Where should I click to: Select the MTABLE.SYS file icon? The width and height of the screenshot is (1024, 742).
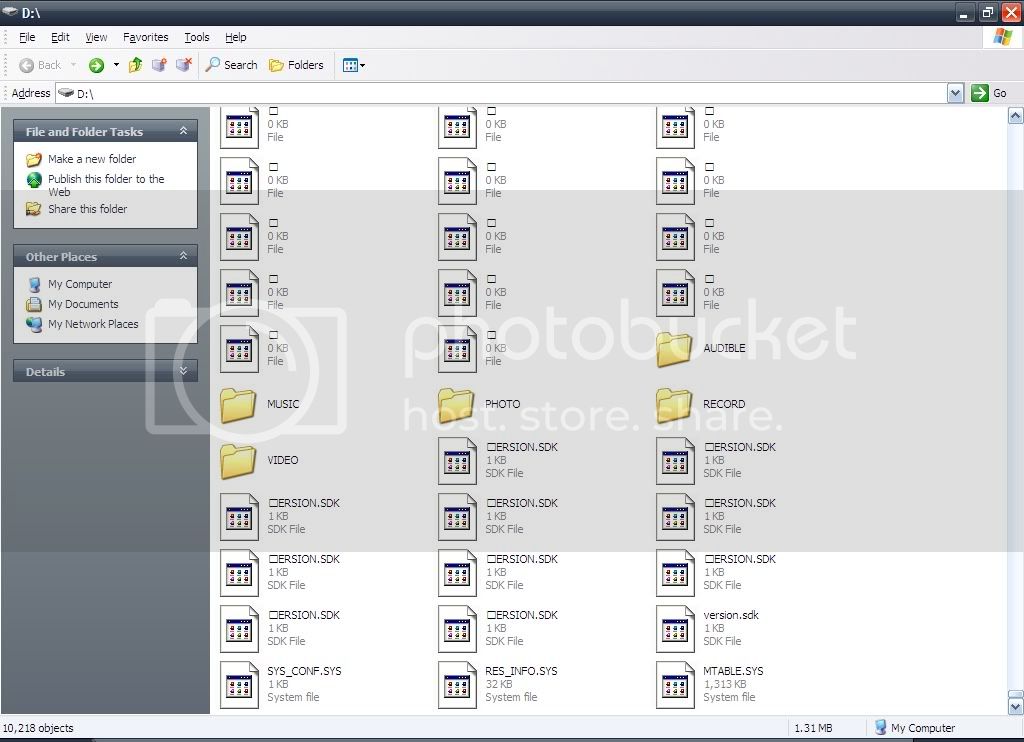tap(675, 685)
